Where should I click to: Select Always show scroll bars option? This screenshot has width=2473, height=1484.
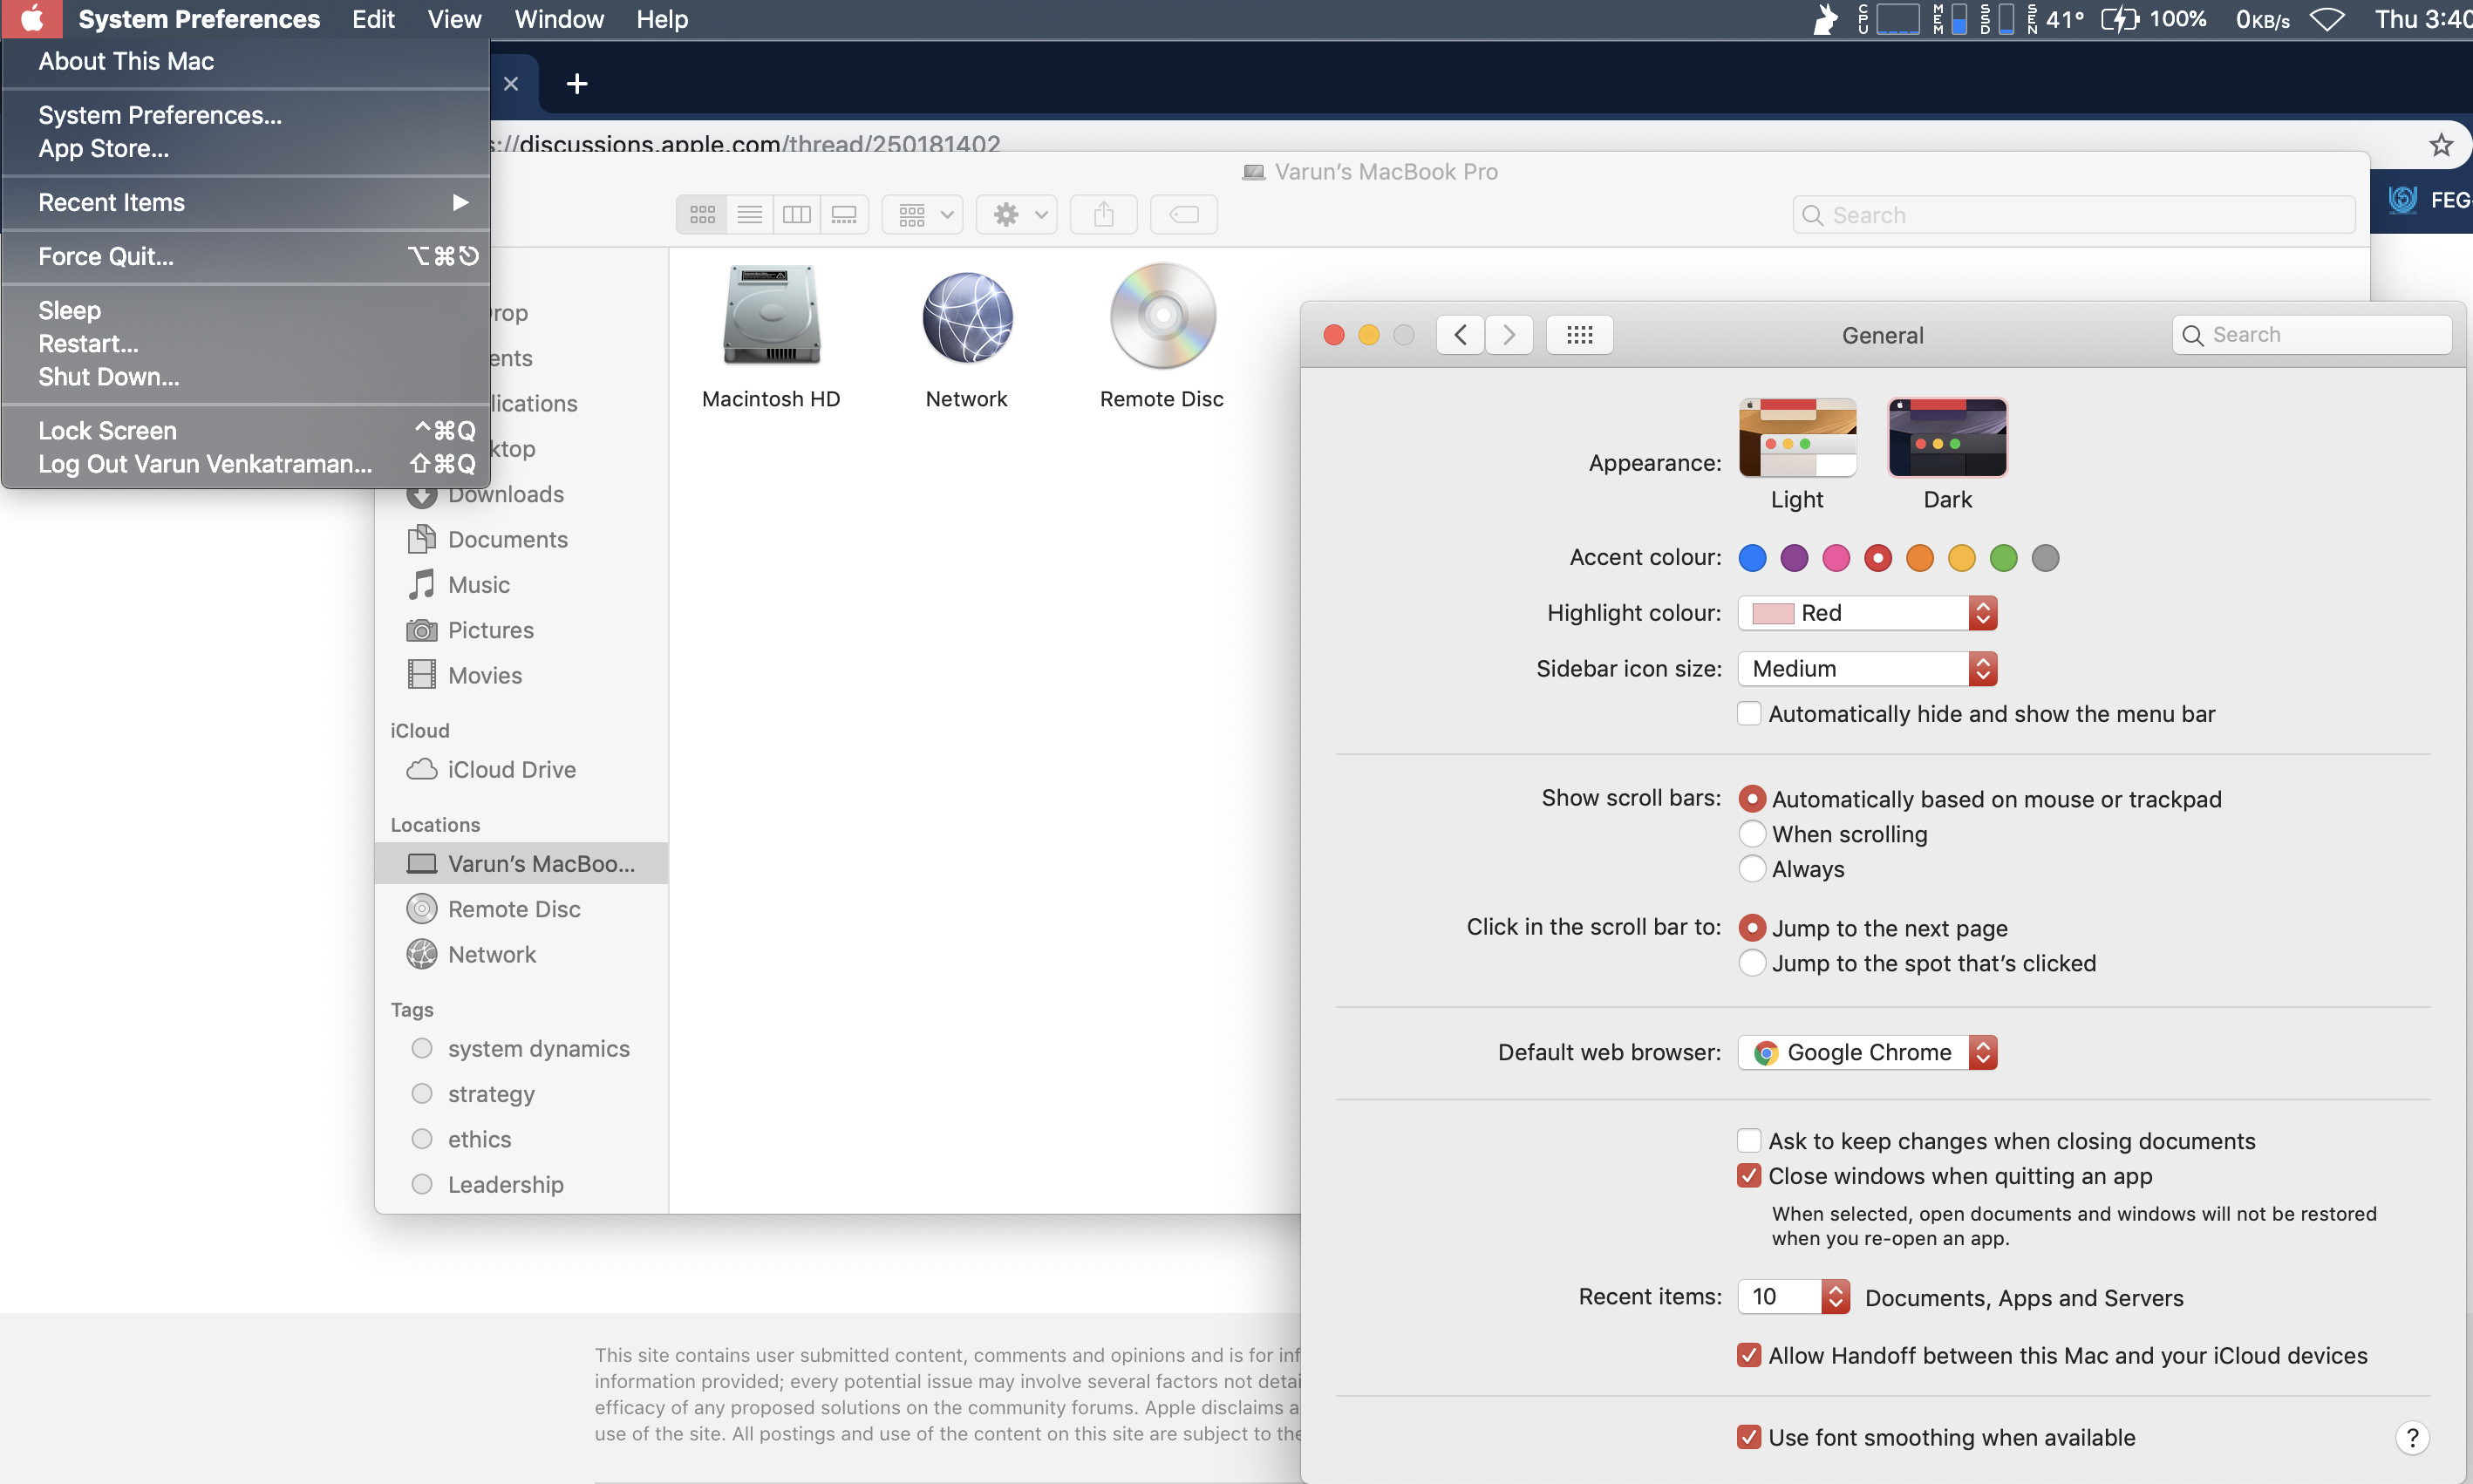(1751, 869)
